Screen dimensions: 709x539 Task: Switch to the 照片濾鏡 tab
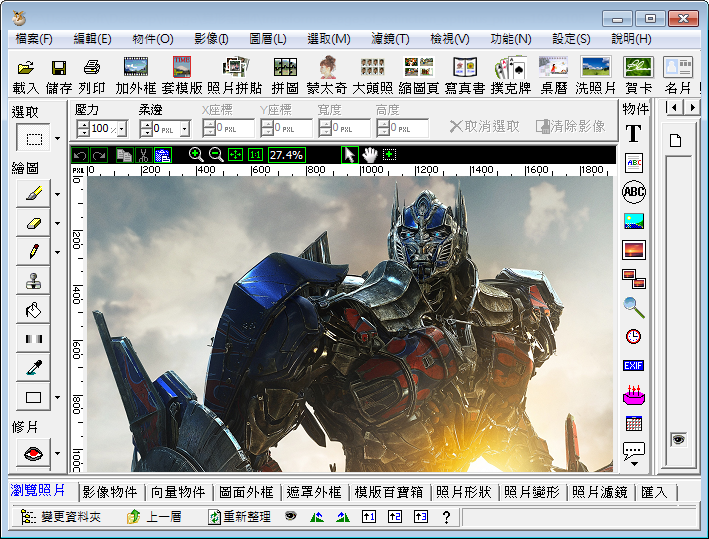coord(600,492)
